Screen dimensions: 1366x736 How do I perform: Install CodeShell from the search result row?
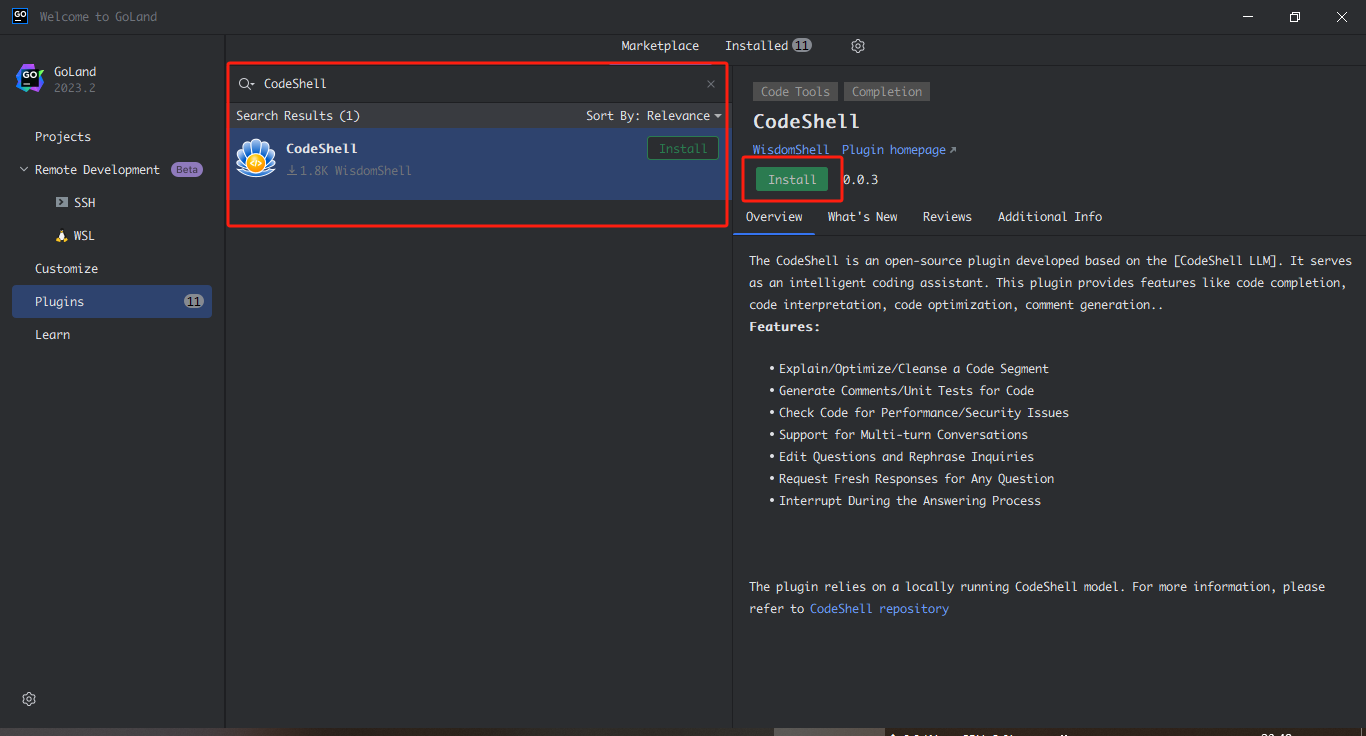683,149
